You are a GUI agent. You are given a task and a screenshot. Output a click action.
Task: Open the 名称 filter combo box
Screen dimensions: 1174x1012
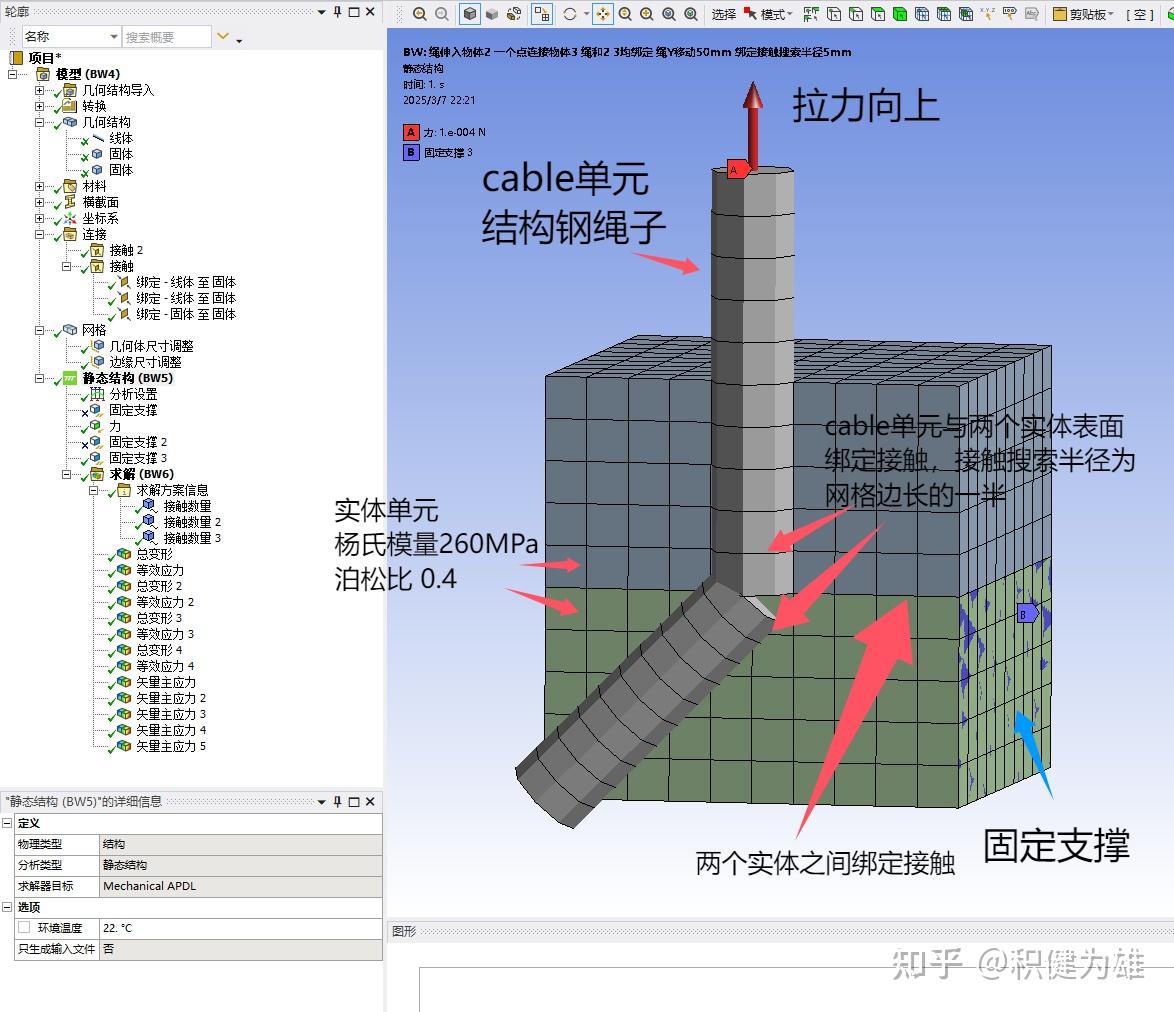[x=70, y=37]
